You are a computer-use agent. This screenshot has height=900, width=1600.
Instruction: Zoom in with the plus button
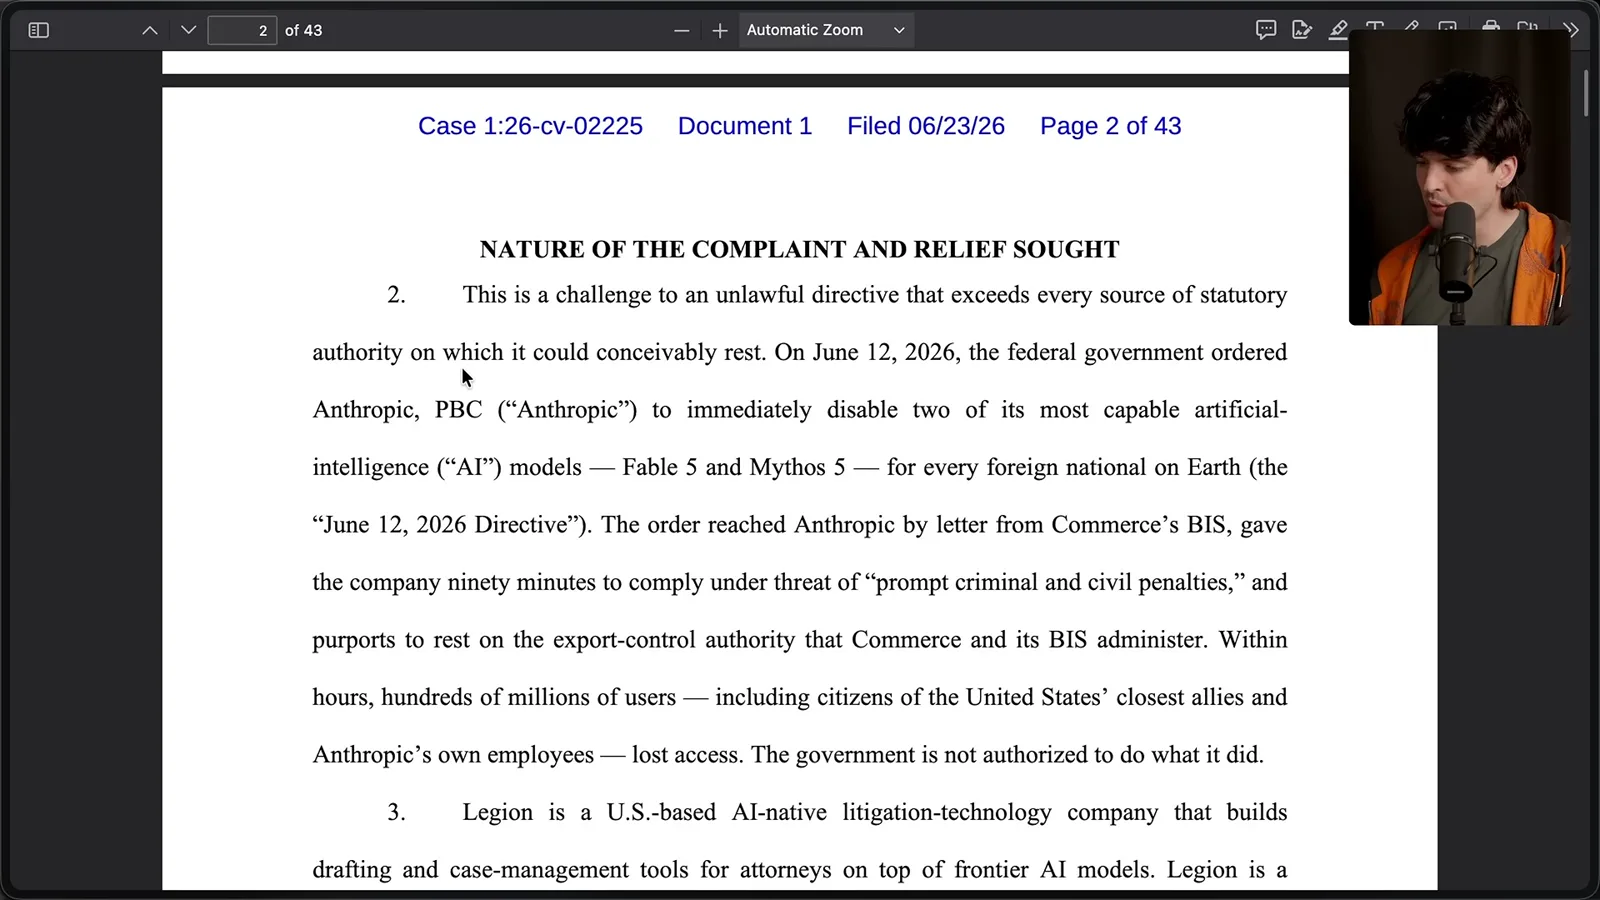pos(720,31)
